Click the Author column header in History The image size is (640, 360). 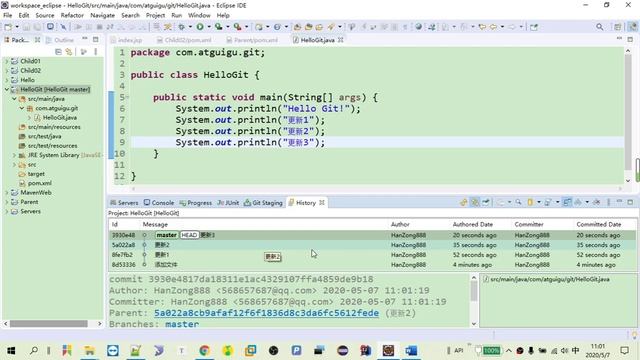[x=400, y=224]
